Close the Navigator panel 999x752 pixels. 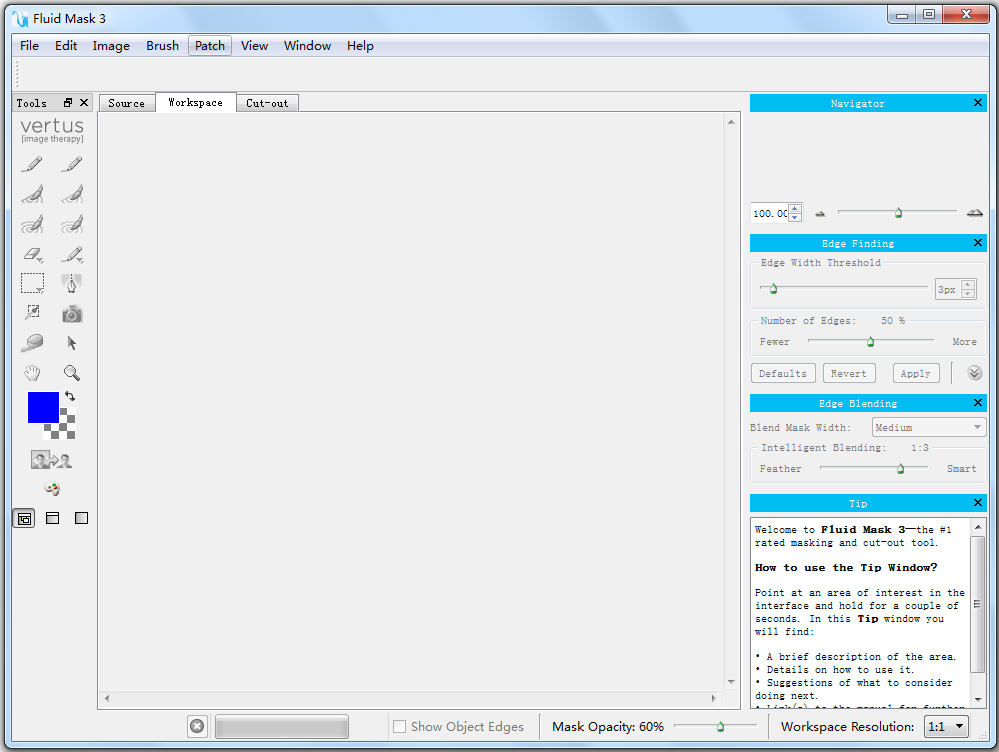(x=978, y=103)
